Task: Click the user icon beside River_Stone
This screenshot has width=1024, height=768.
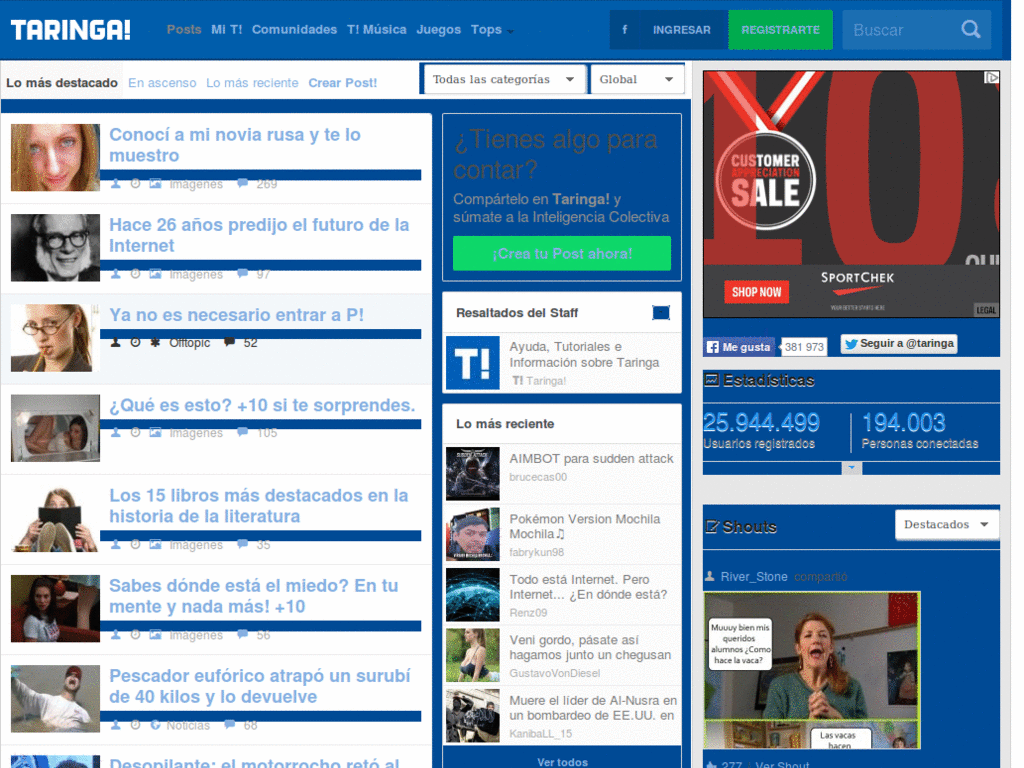Action: (710, 576)
